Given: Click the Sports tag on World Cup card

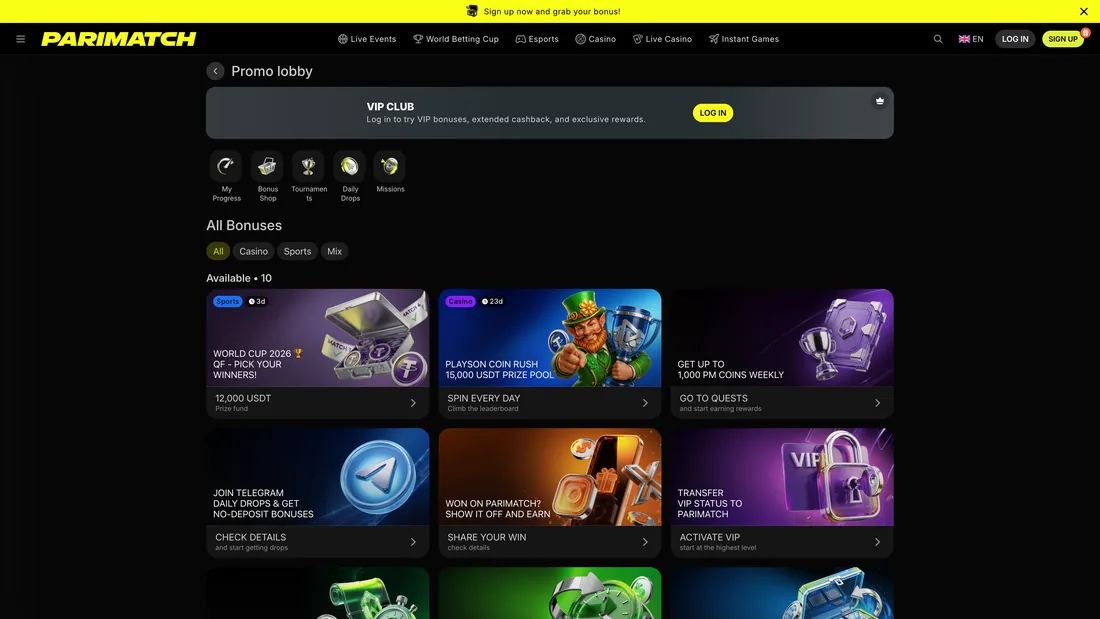Looking at the screenshot, I should (227, 301).
